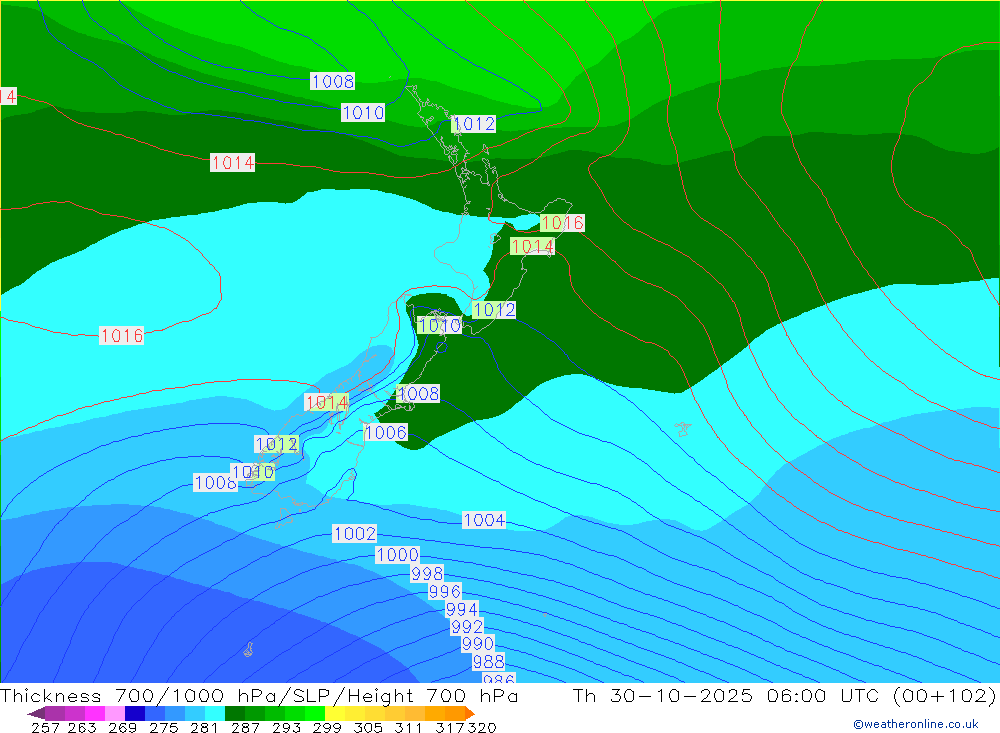Screen dimensions: 1000x733
Task: Click the 990 pressure label
Action: (x=478, y=644)
